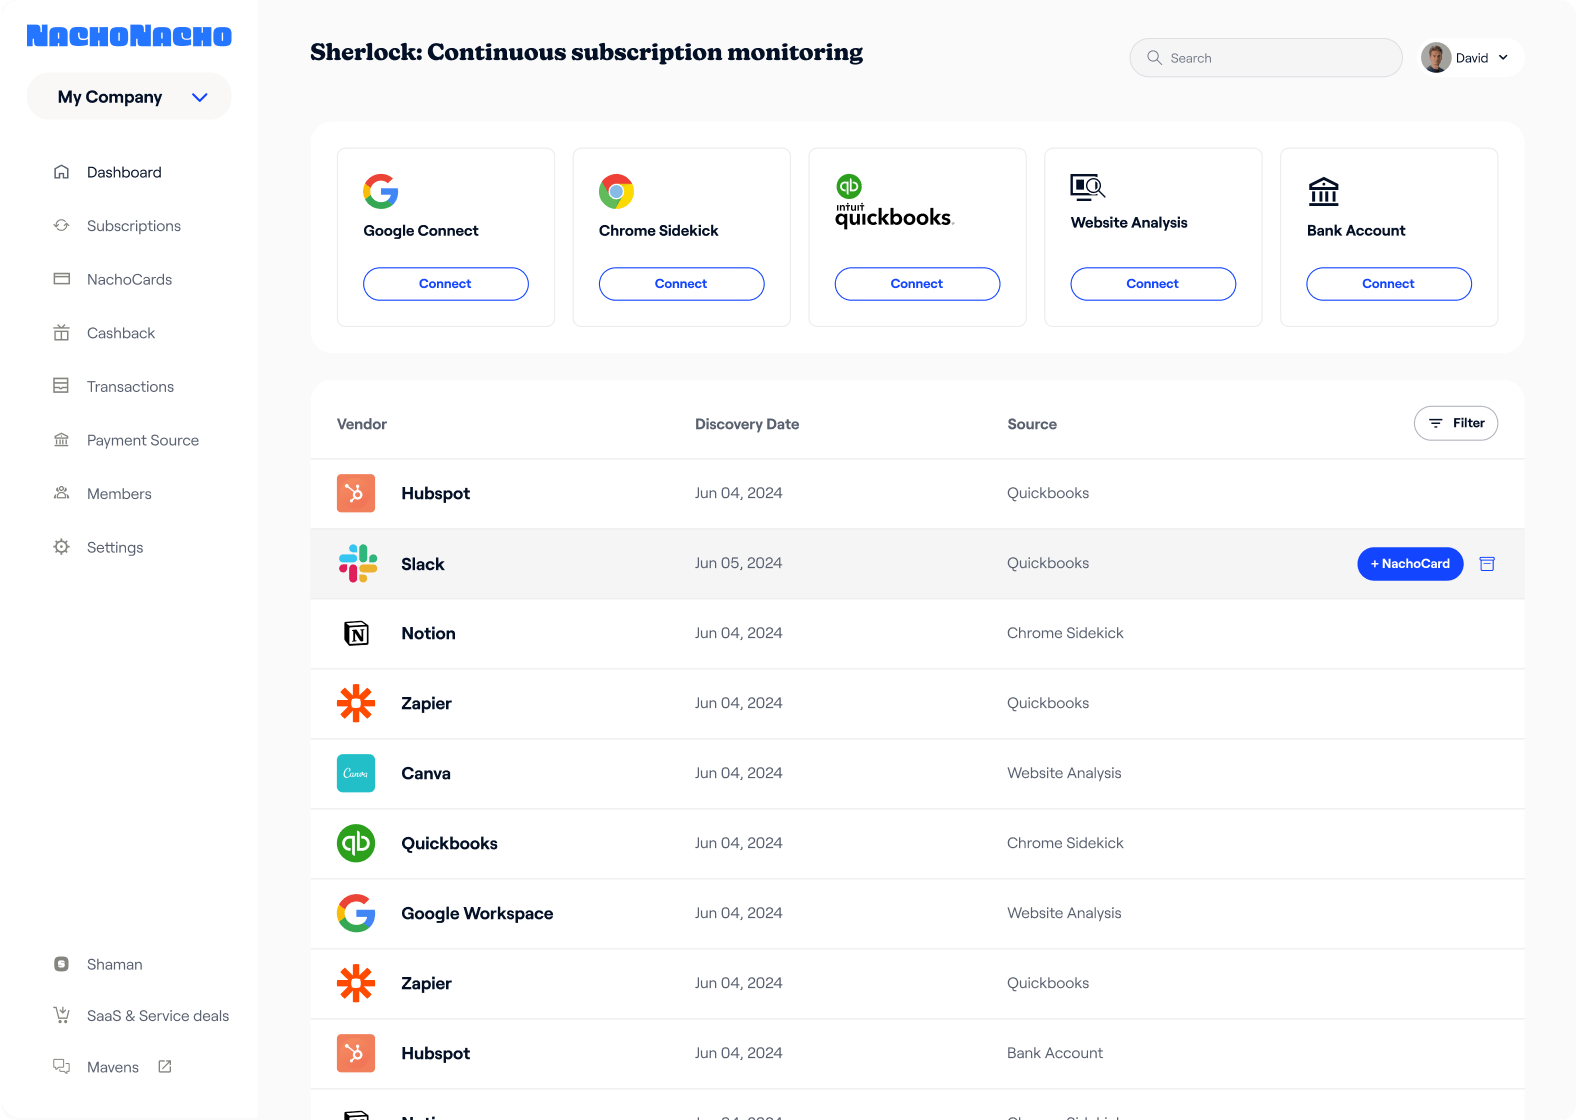Connect Chrome Sidekick integration
This screenshot has width=1576, height=1120.
pos(681,284)
